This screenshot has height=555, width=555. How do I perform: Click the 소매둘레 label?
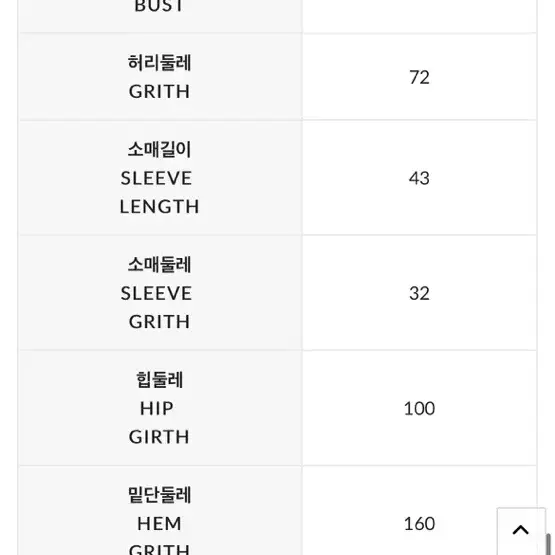click(x=159, y=264)
